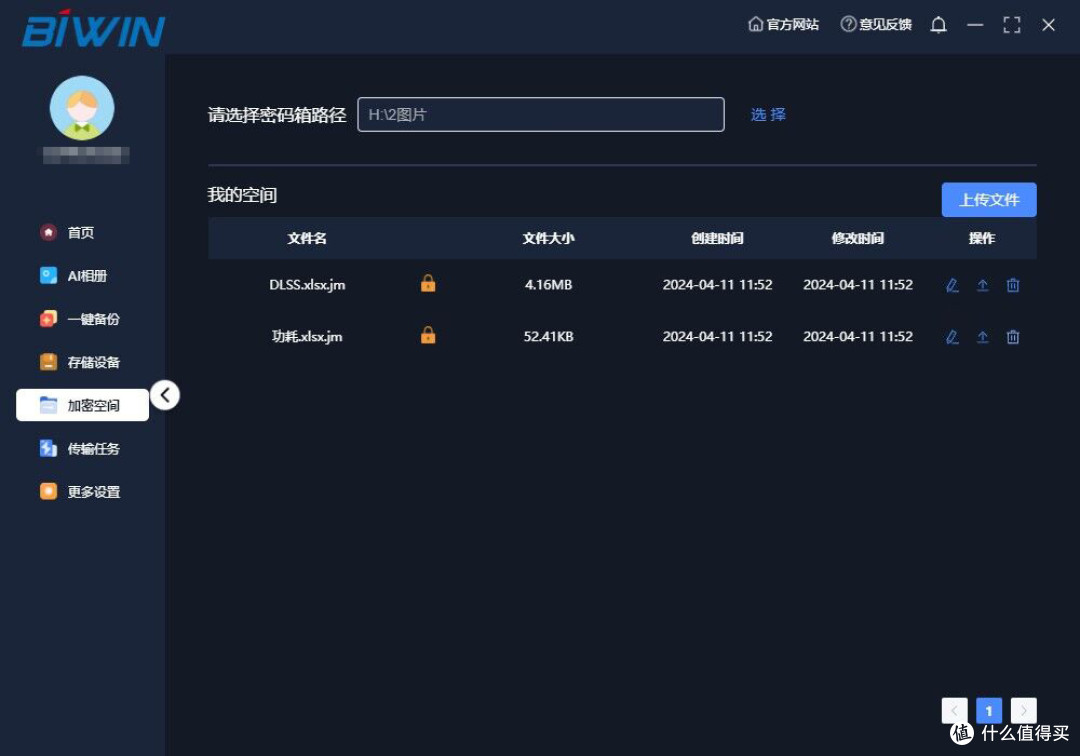The width and height of the screenshot is (1080, 756).
Task: Click the edit icon for 功耗.xlsx.jm
Action: (952, 337)
